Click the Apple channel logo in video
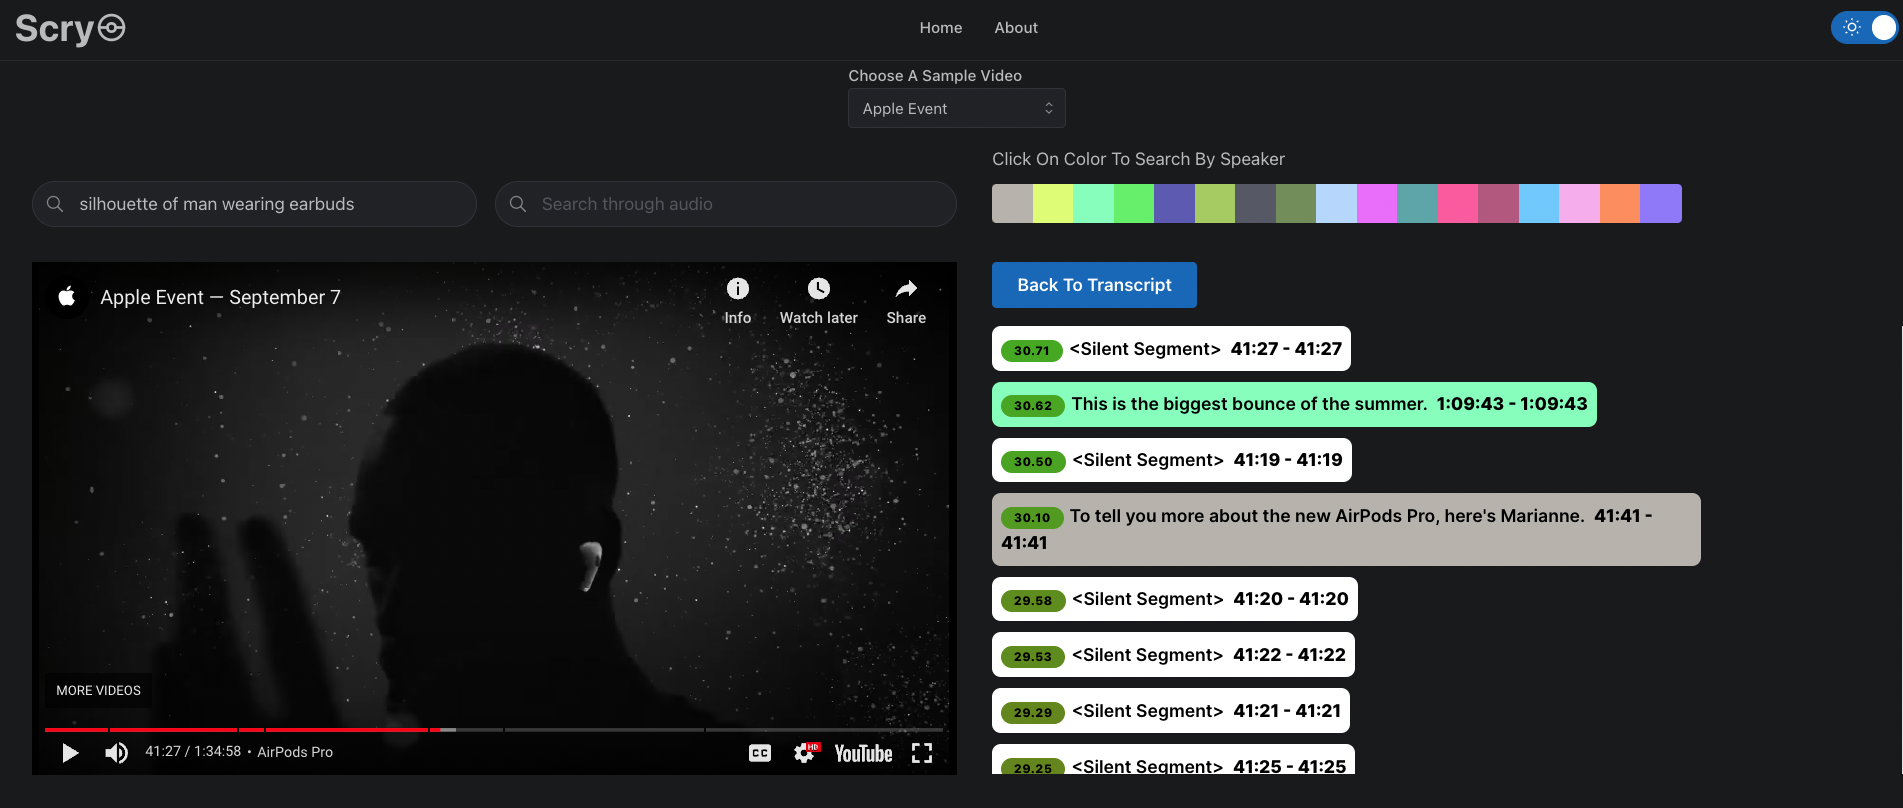The height and width of the screenshot is (808, 1903). pyautogui.click(x=67, y=297)
